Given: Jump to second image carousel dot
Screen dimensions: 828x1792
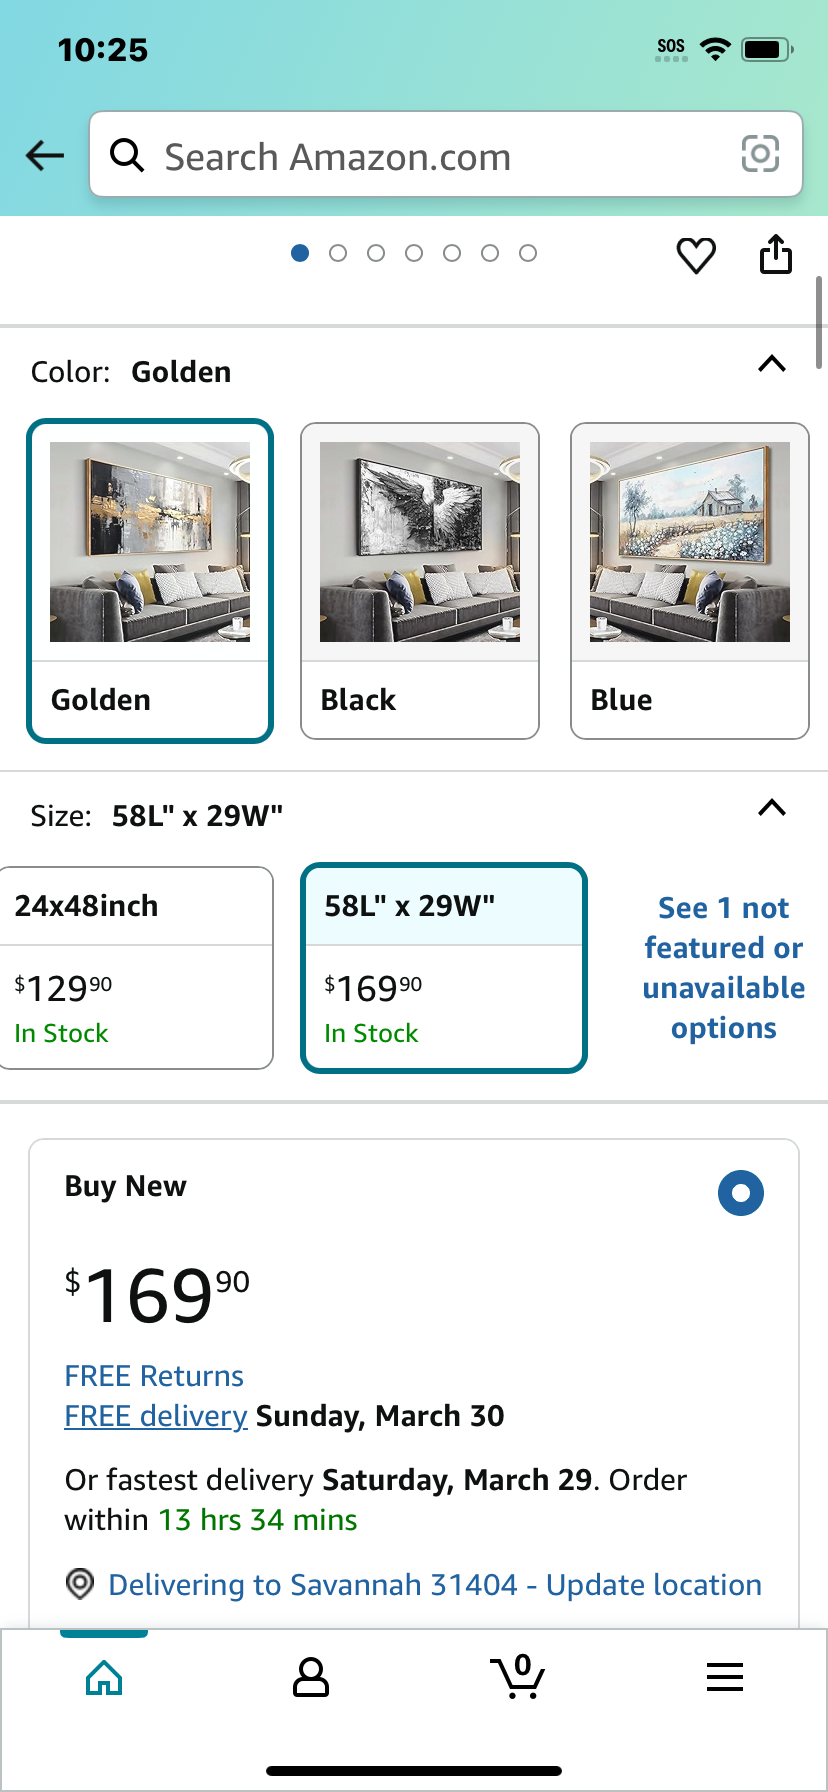Looking at the screenshot, I should pyautogui.click(x=338, y=253).
